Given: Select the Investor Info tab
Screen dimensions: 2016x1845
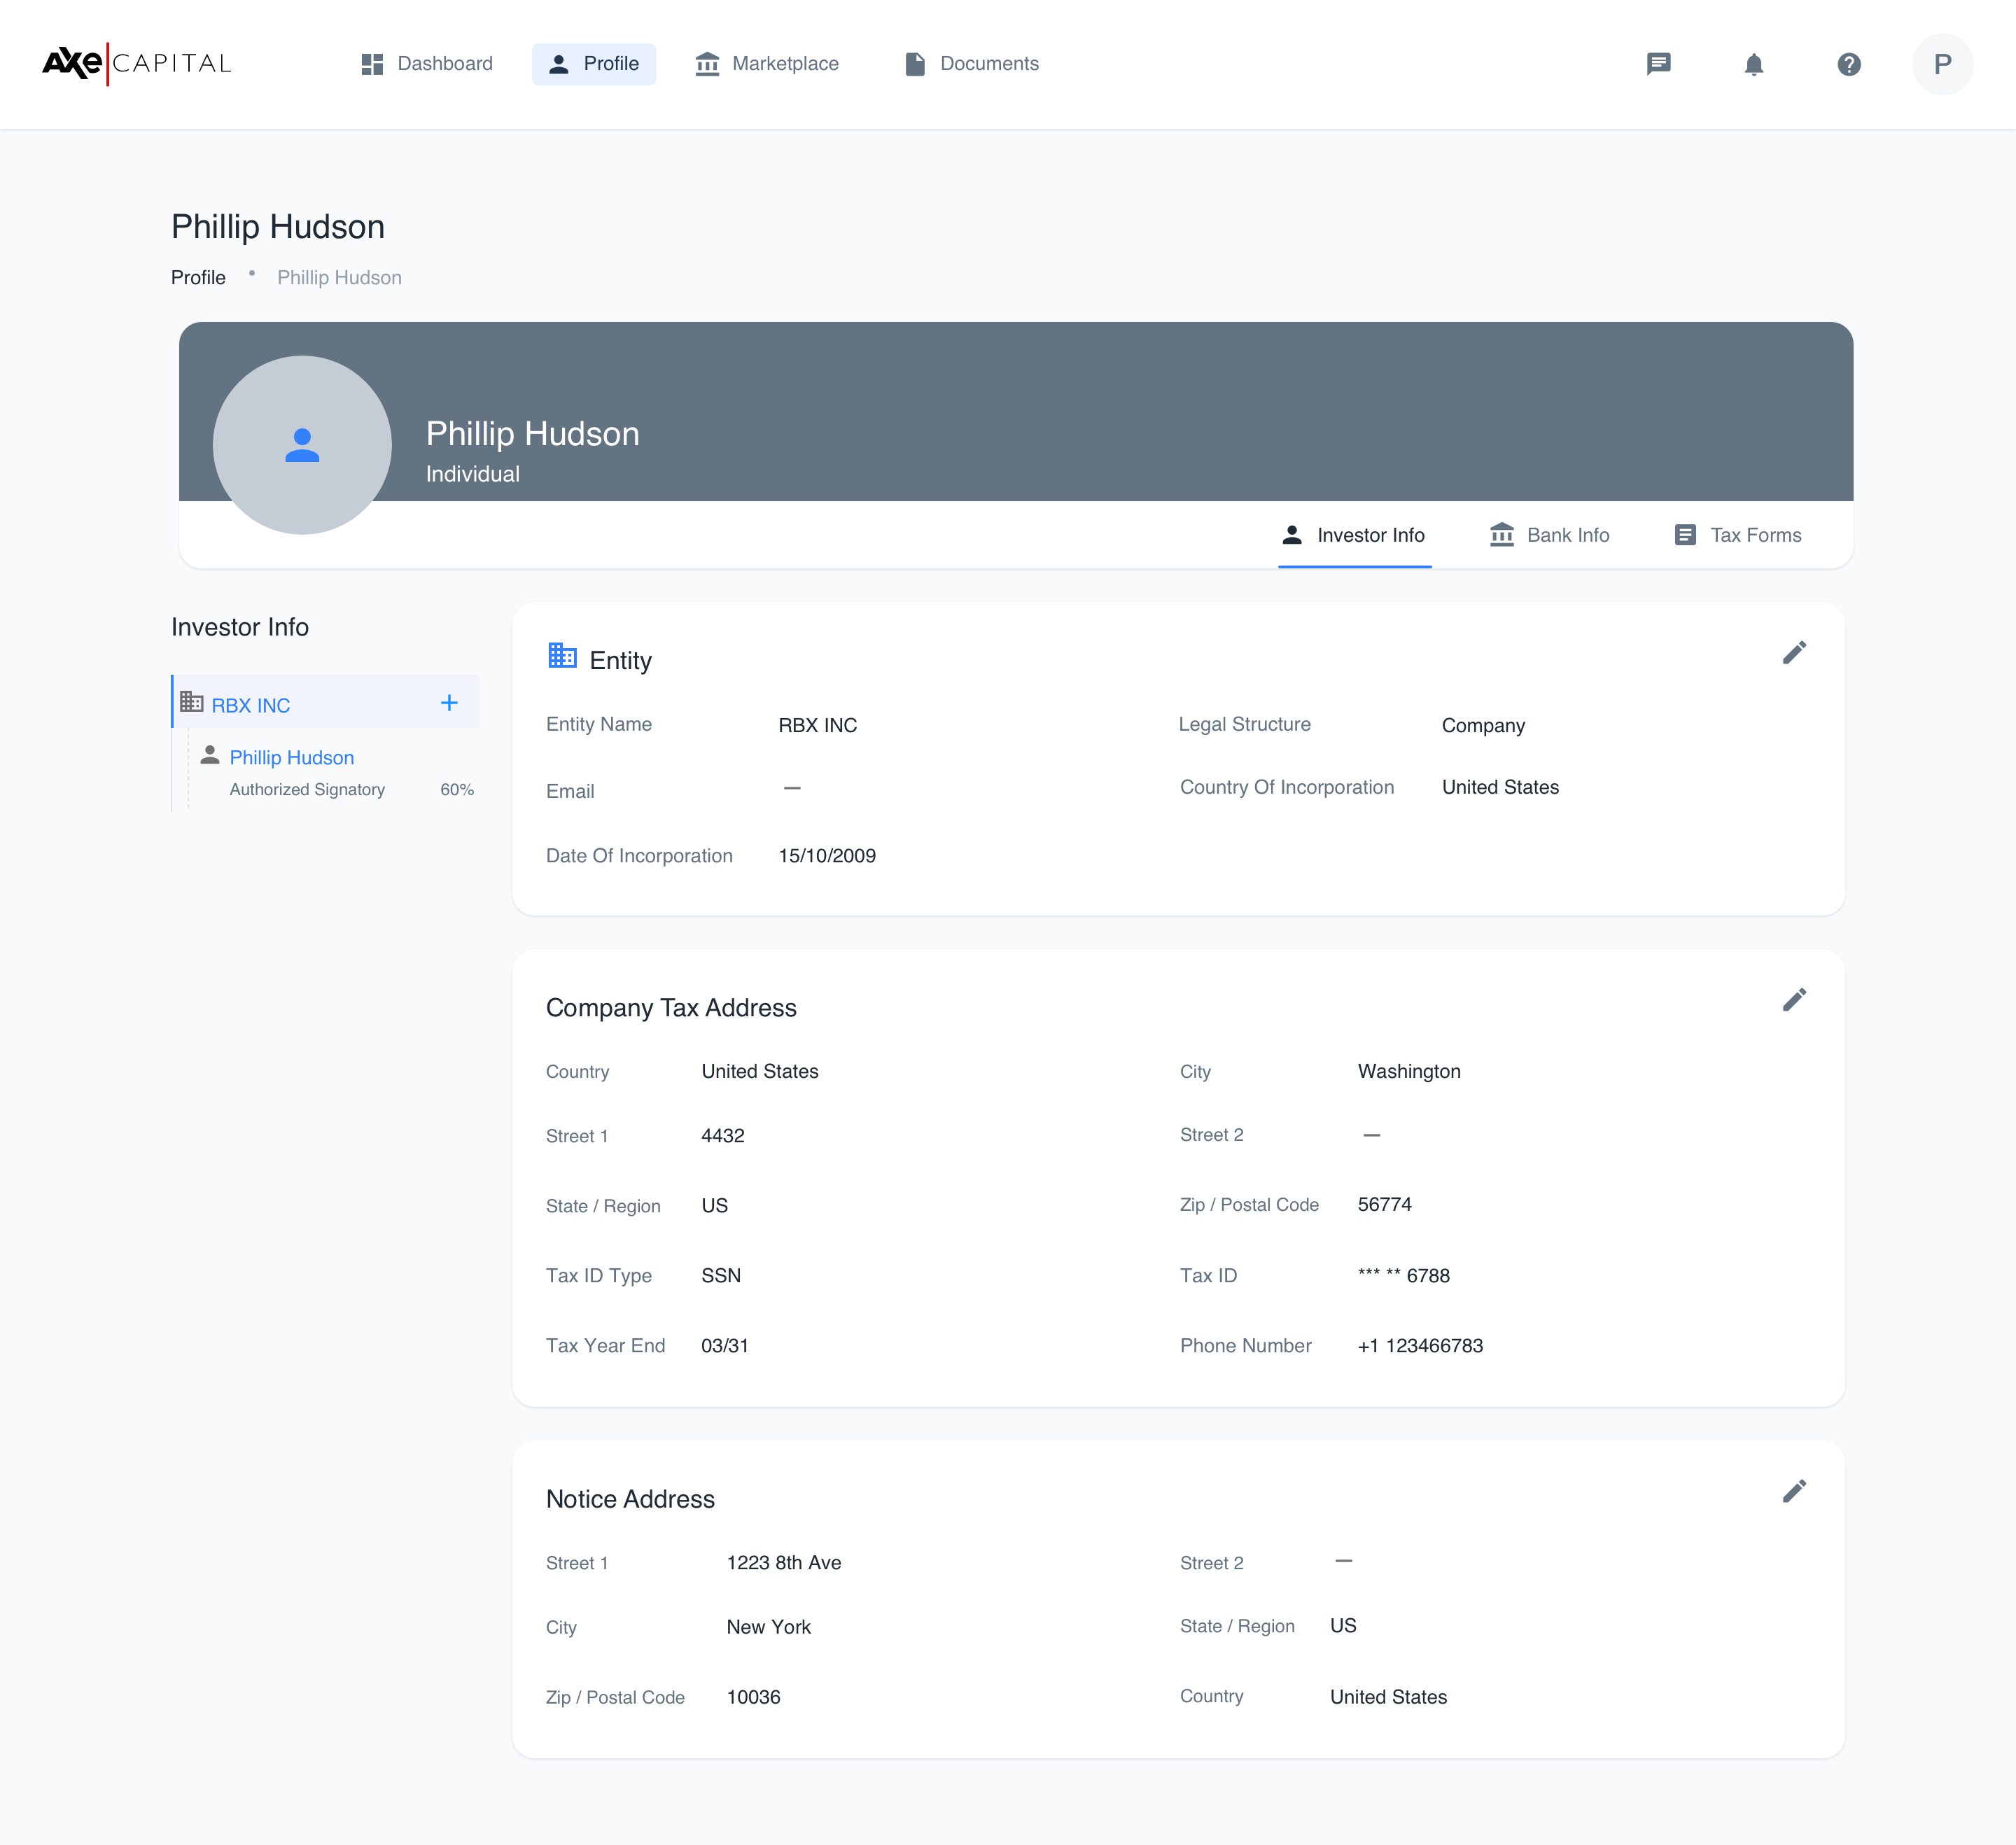Looking at the screenshot, I should [x=1354, y=535].
